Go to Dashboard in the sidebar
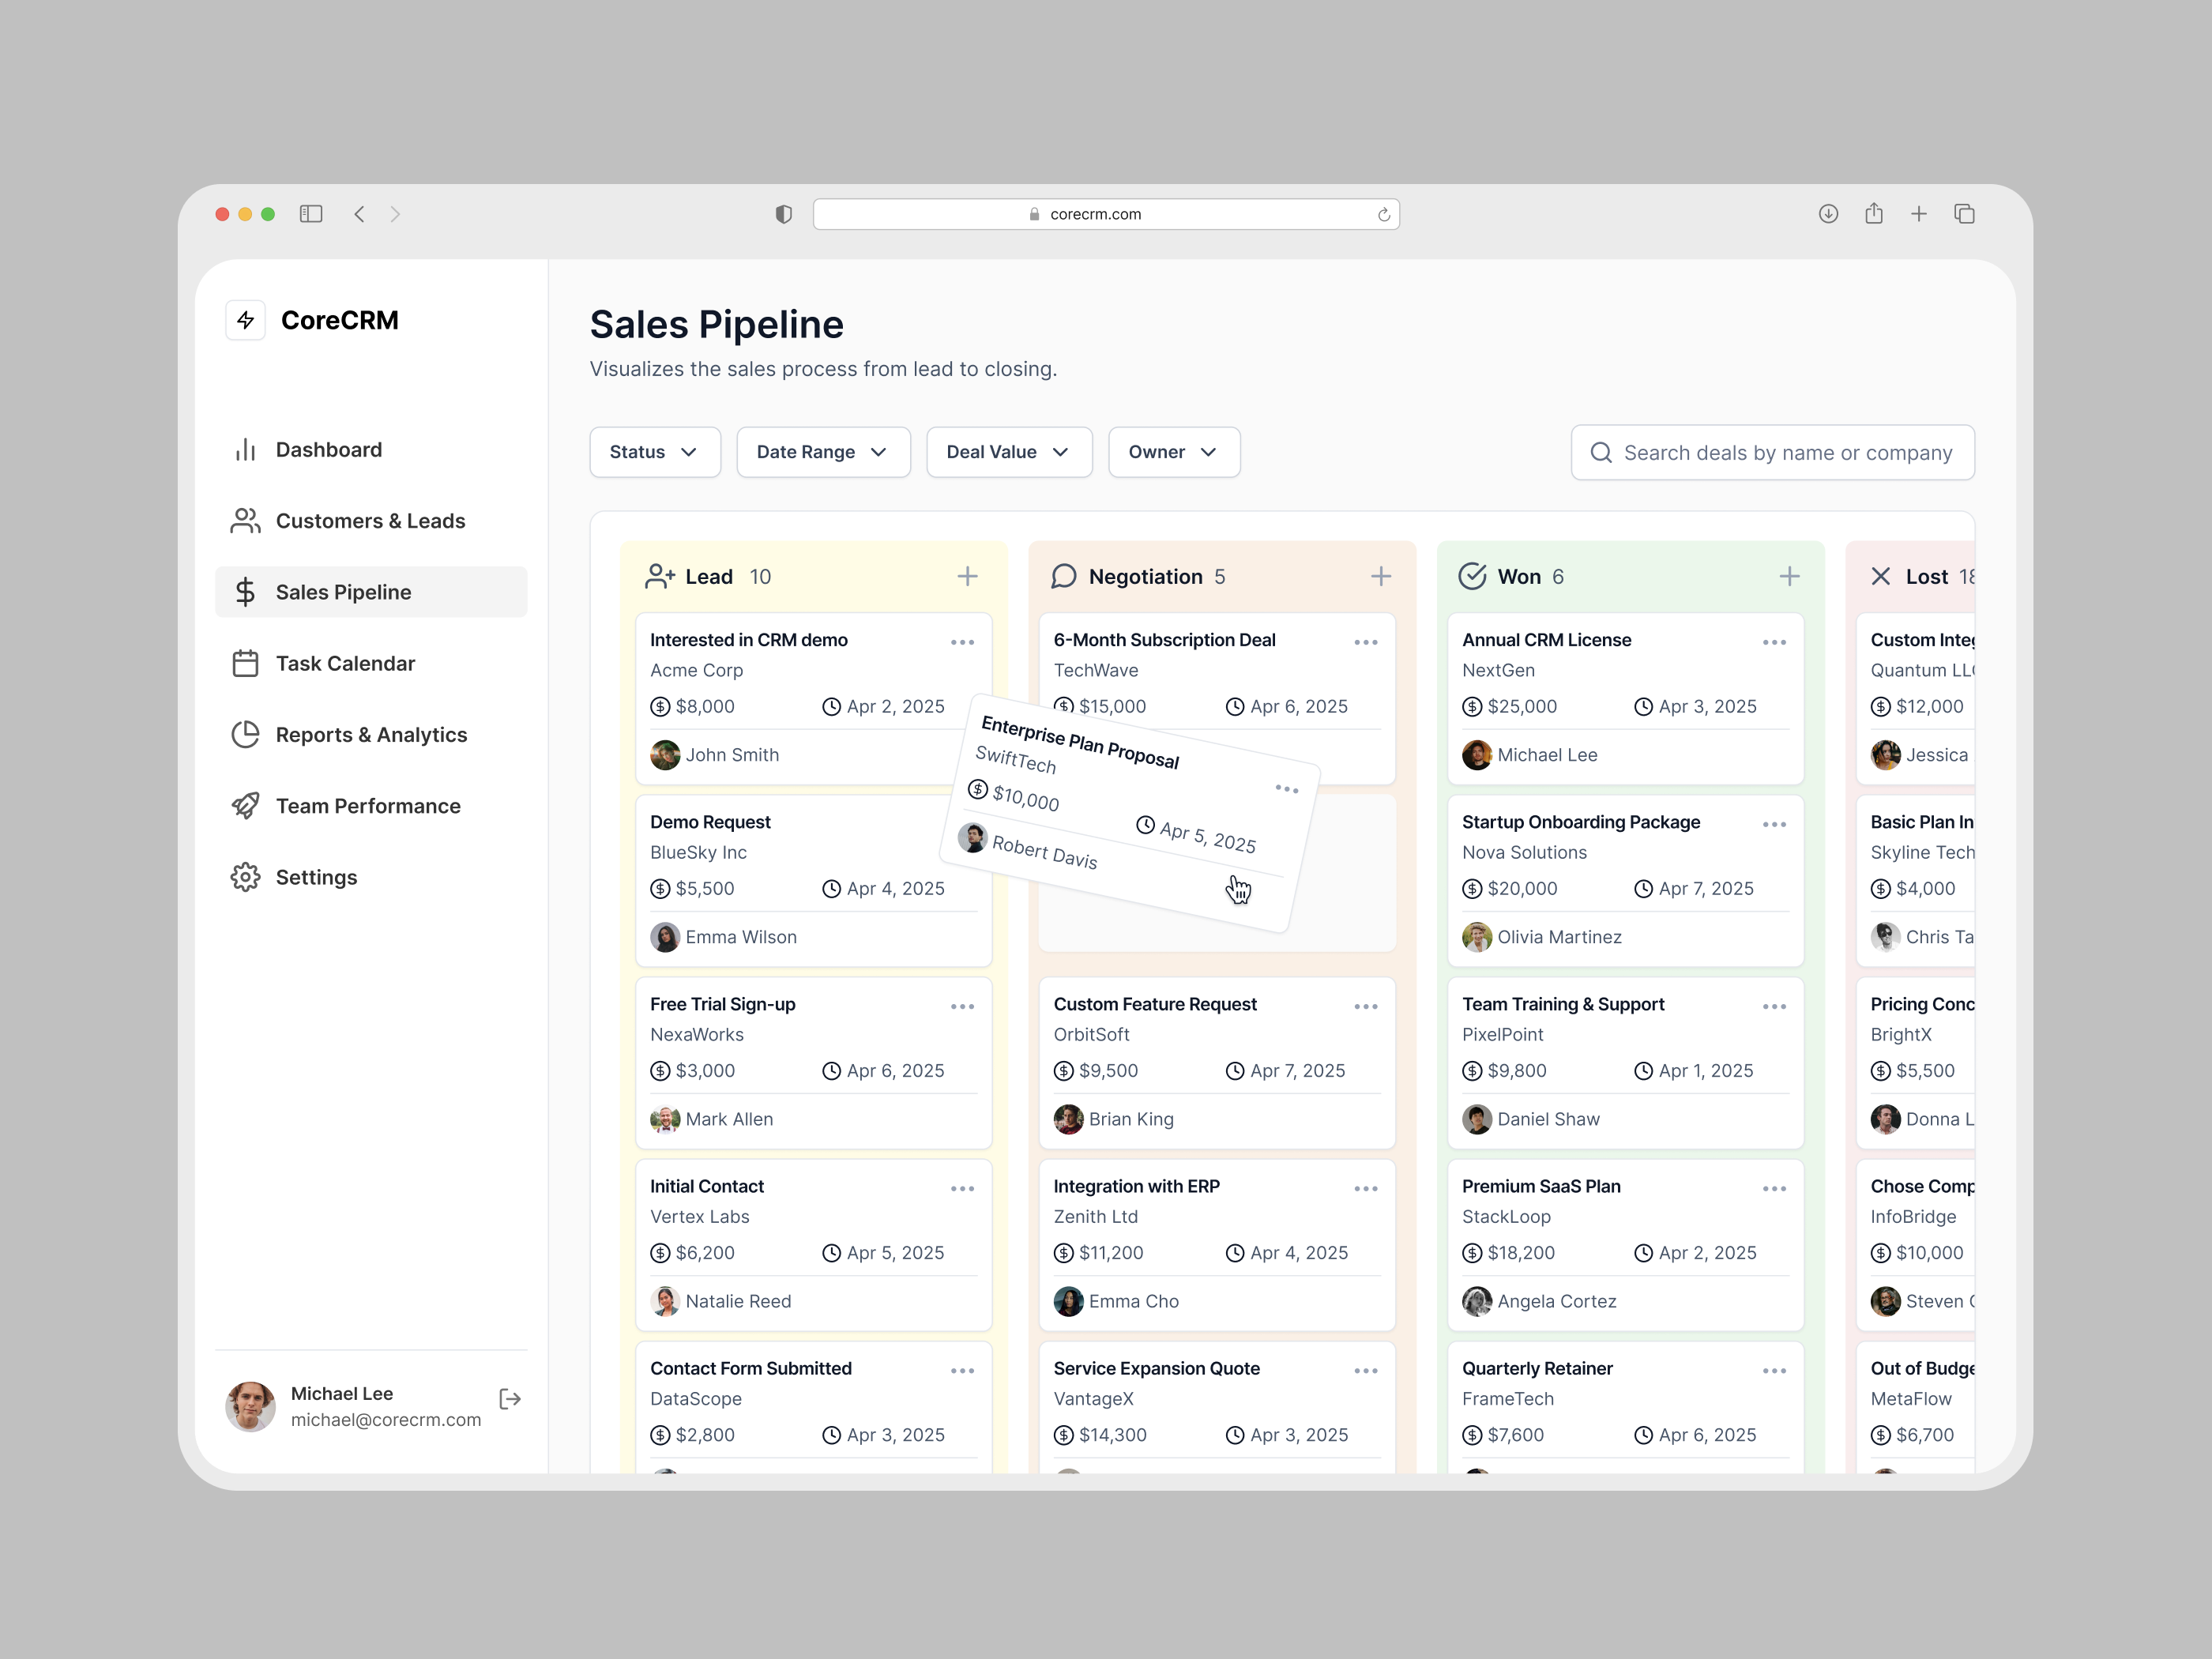 [328, 450]
